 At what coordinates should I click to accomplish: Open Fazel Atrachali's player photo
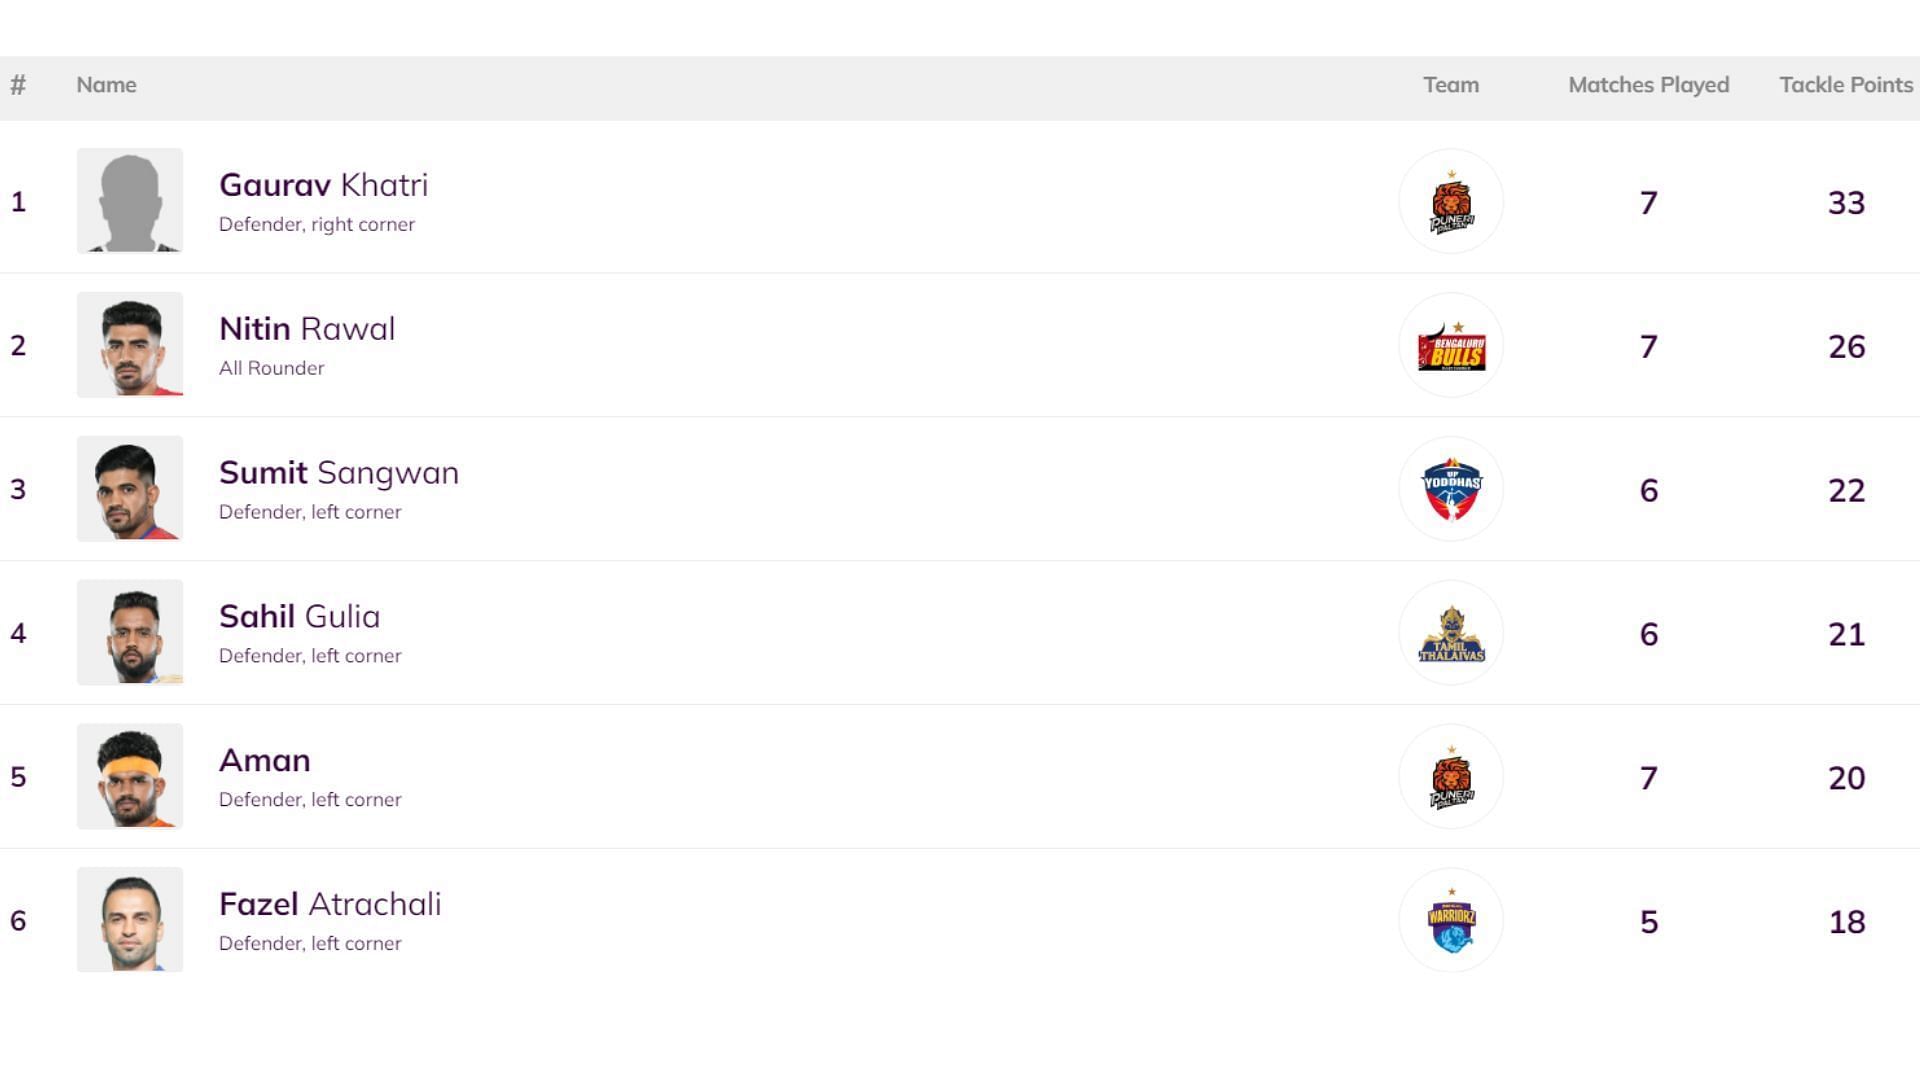coord(130,921)
